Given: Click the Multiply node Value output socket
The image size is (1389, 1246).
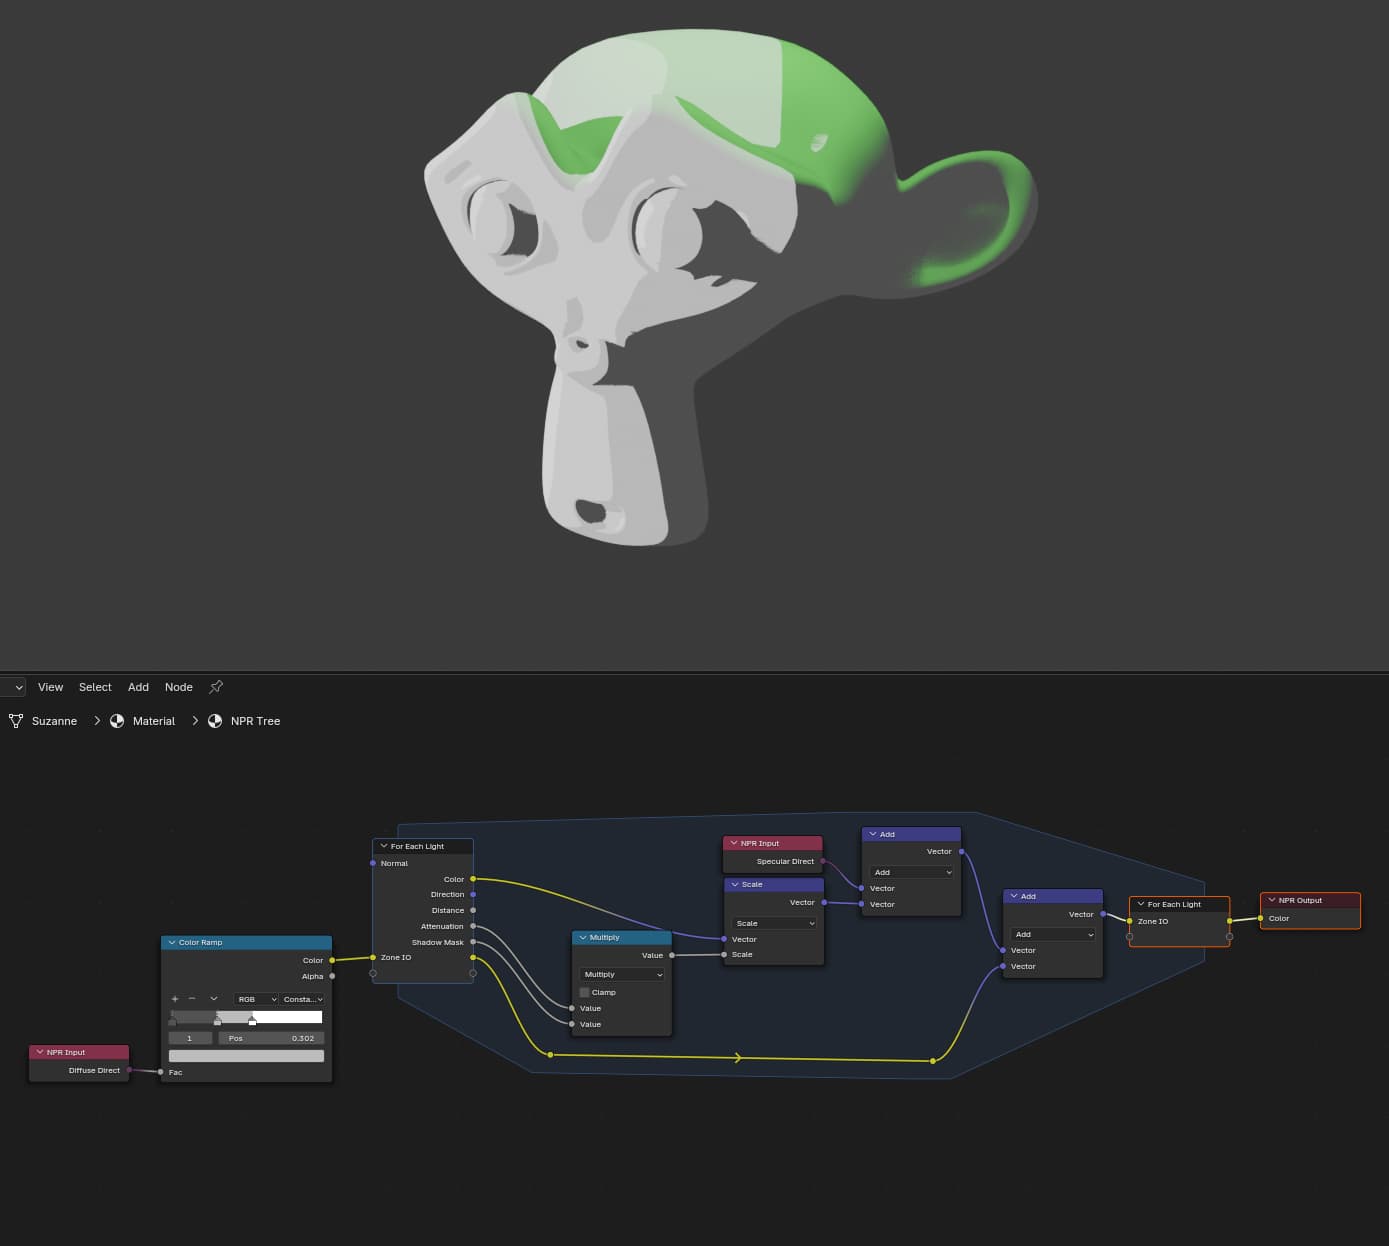Looking at the screenshot, I should point(672,955).
